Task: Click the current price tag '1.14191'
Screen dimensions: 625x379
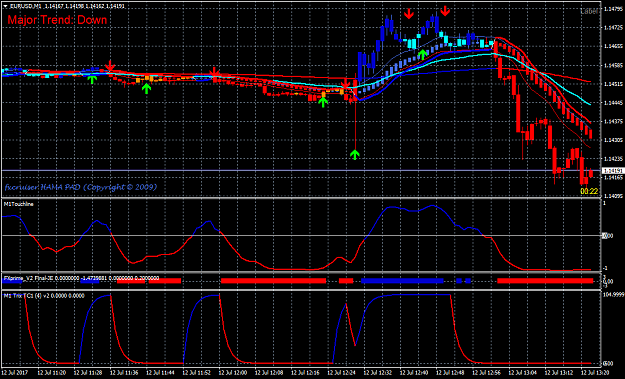Action: [612, 171]
